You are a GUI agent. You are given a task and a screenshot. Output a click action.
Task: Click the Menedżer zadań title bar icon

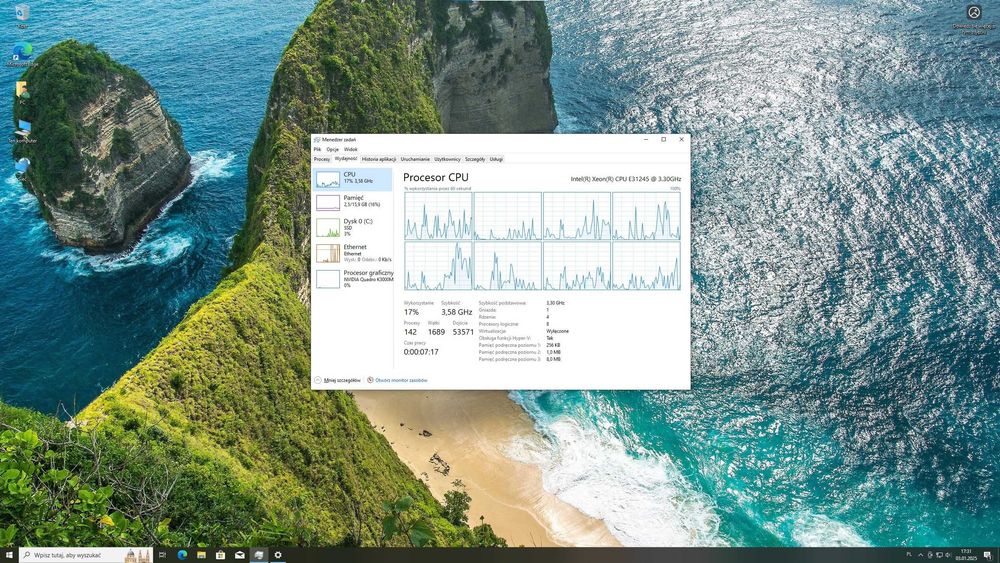click(317, 139)
